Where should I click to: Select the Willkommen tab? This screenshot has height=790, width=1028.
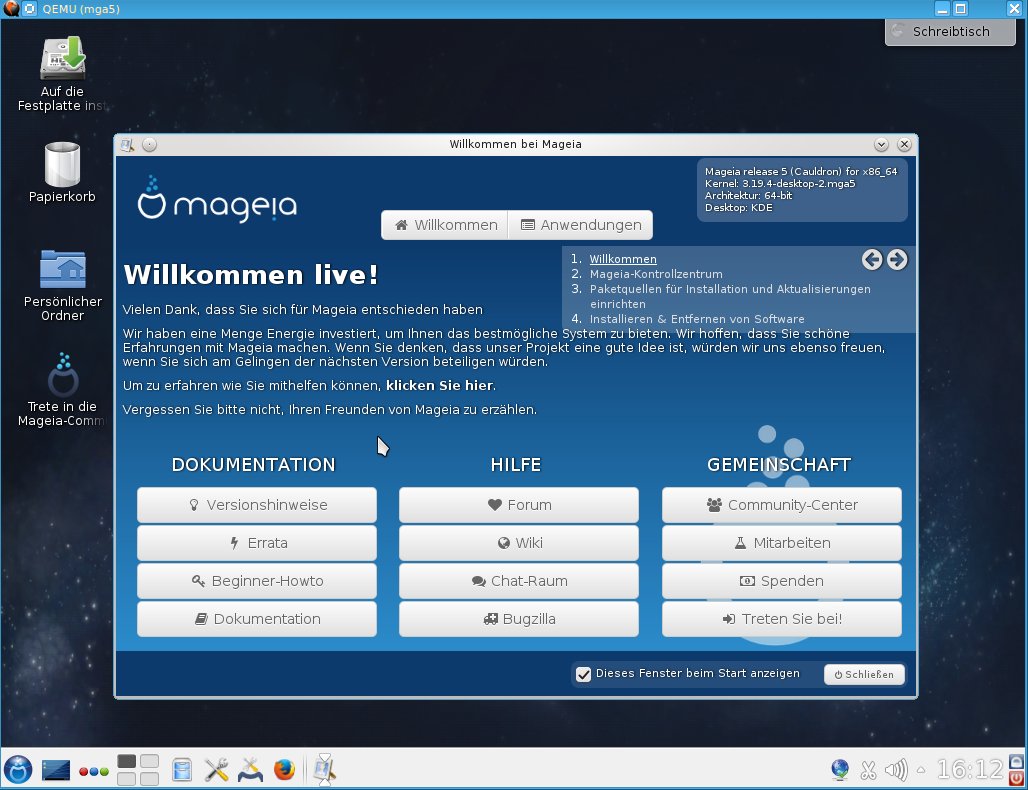445,225
